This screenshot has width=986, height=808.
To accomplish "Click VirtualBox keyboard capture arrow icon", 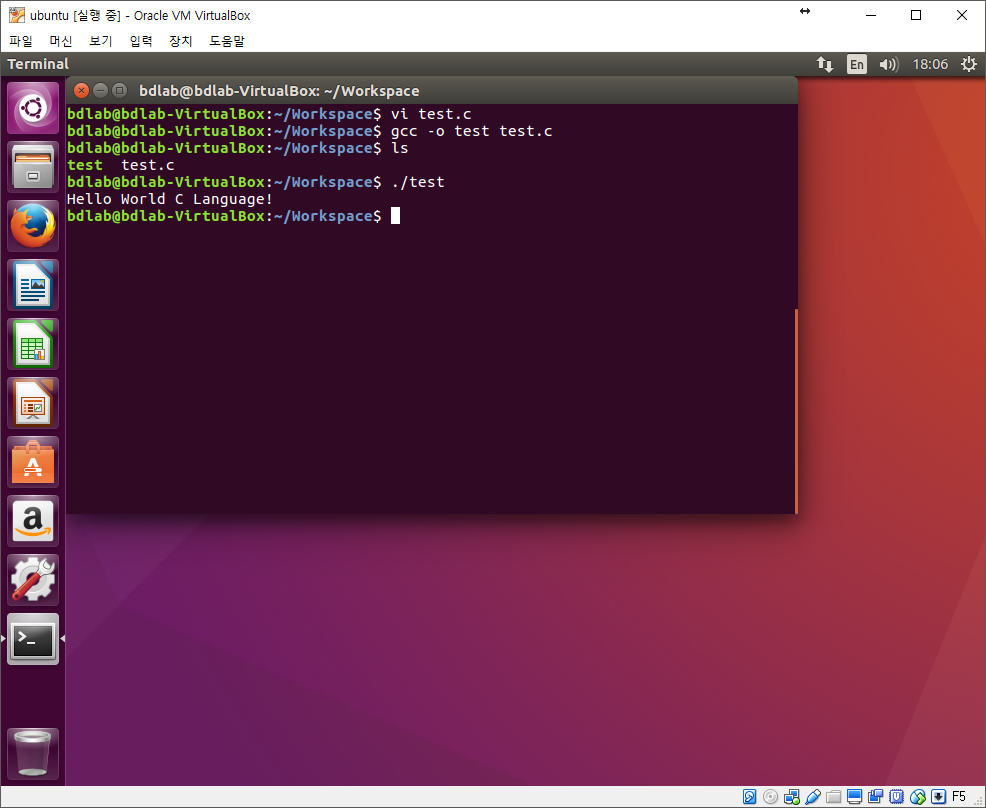I will click(x=938, y=797).
